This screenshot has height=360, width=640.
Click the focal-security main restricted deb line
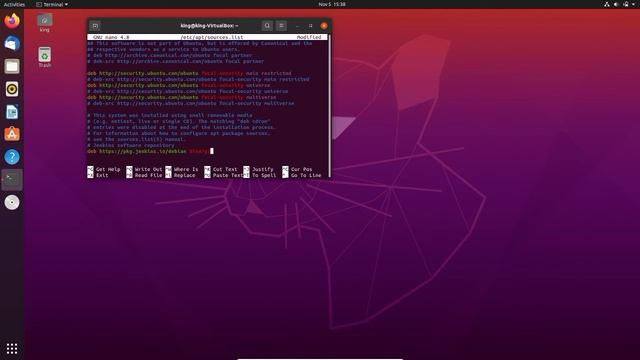189,73
